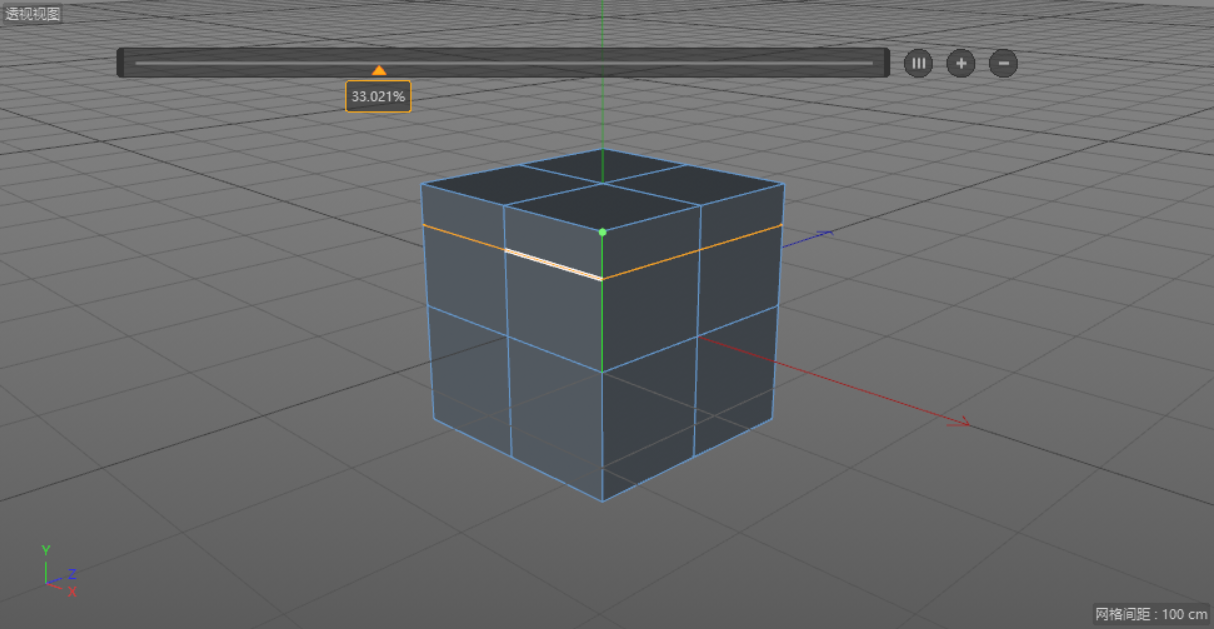Image resolution: width=1214 pixels, height=629 pixels.
Task: Click the green point on cube top
Action: (602, 232)
